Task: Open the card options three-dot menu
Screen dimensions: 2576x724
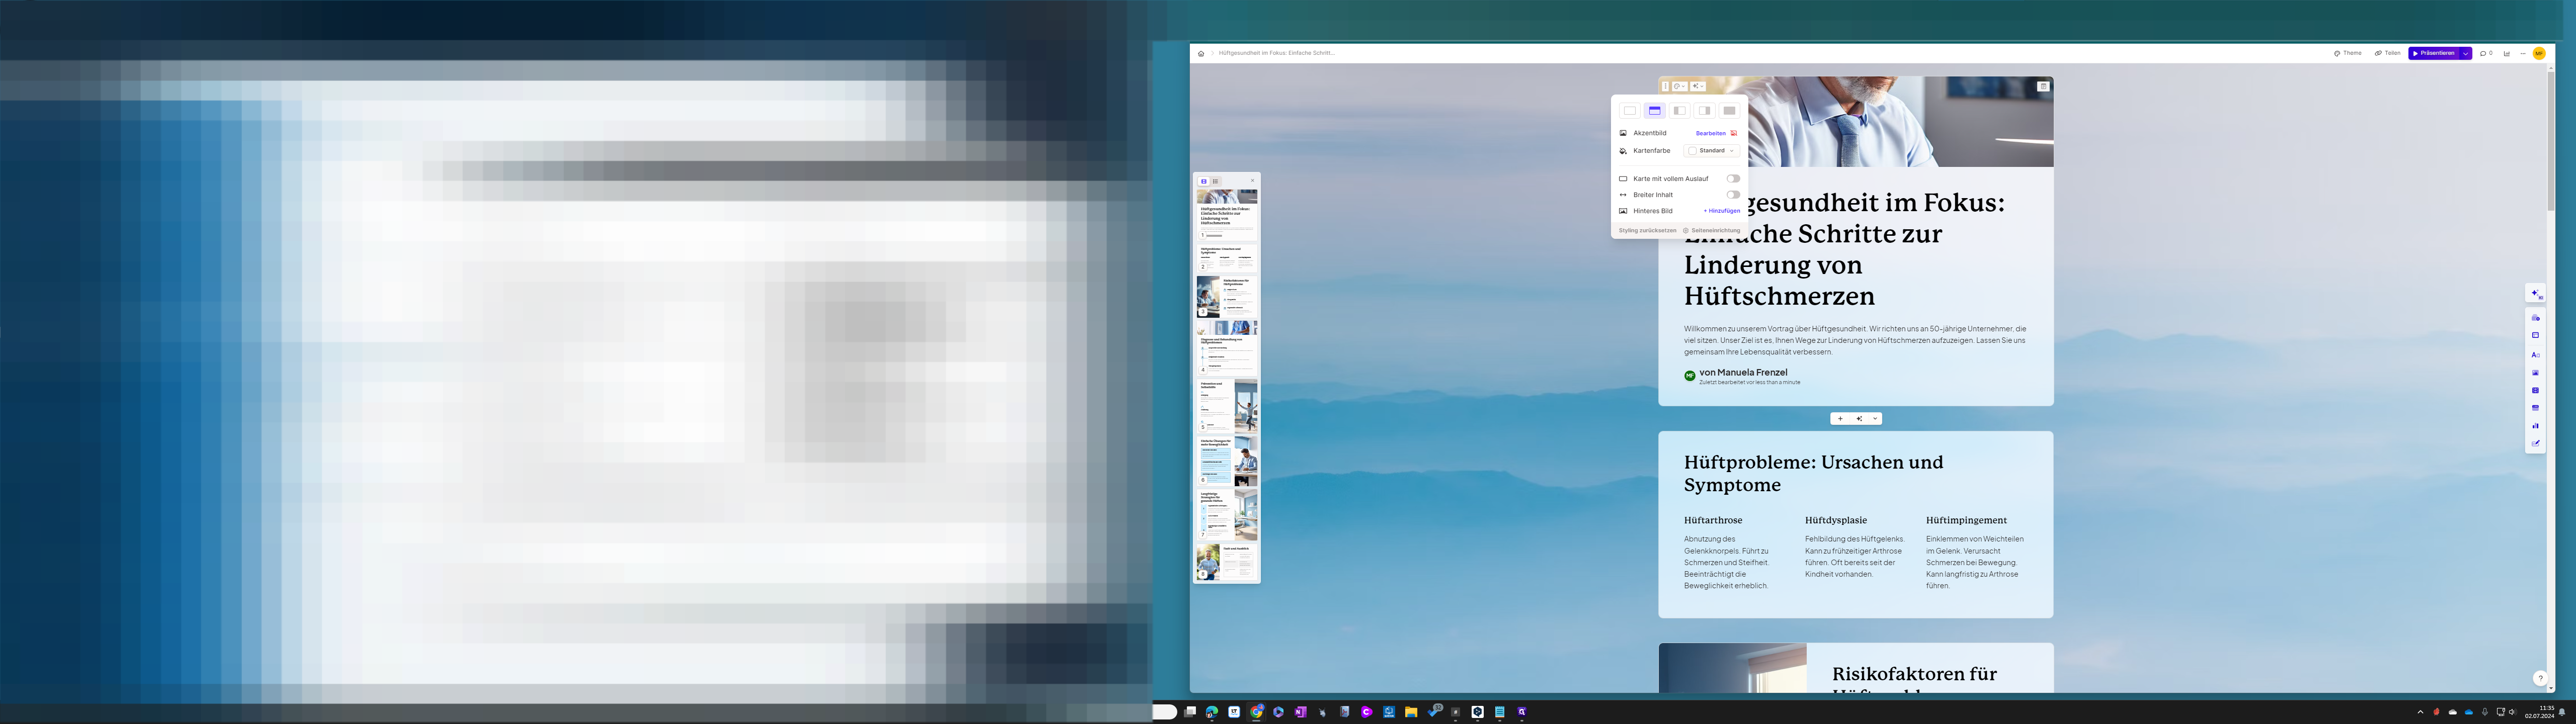Action: tap(1665, 86)
